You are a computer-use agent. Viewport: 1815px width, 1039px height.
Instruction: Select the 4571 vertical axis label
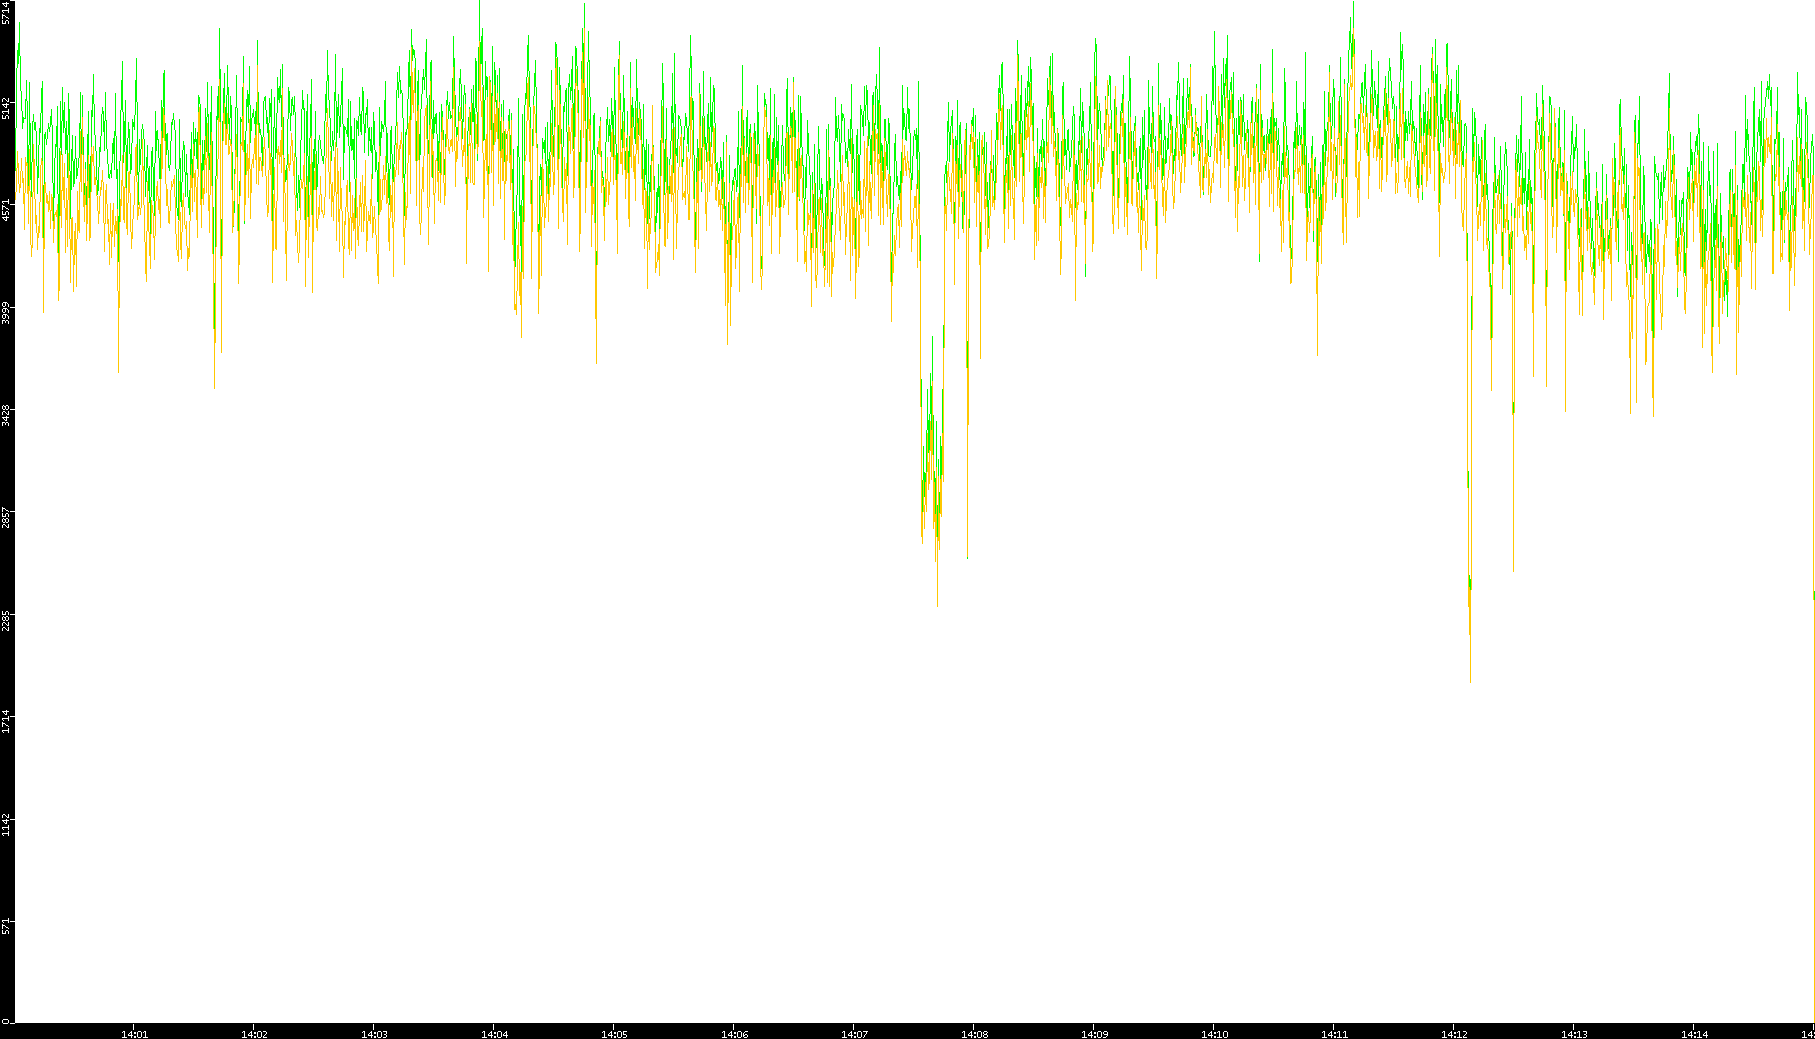tap(7, 210)
